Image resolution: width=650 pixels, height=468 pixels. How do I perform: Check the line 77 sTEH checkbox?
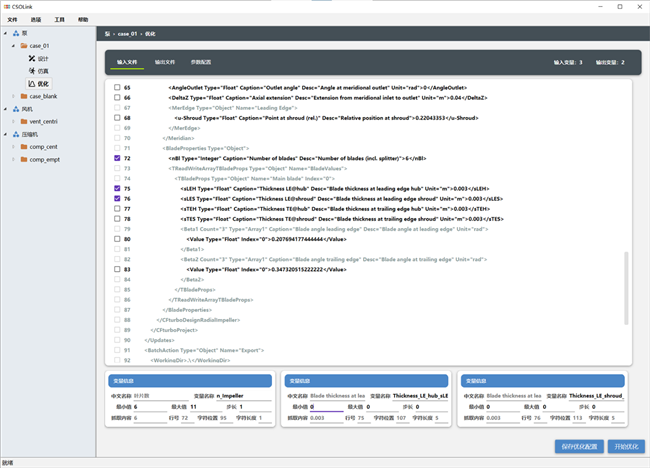115,208
